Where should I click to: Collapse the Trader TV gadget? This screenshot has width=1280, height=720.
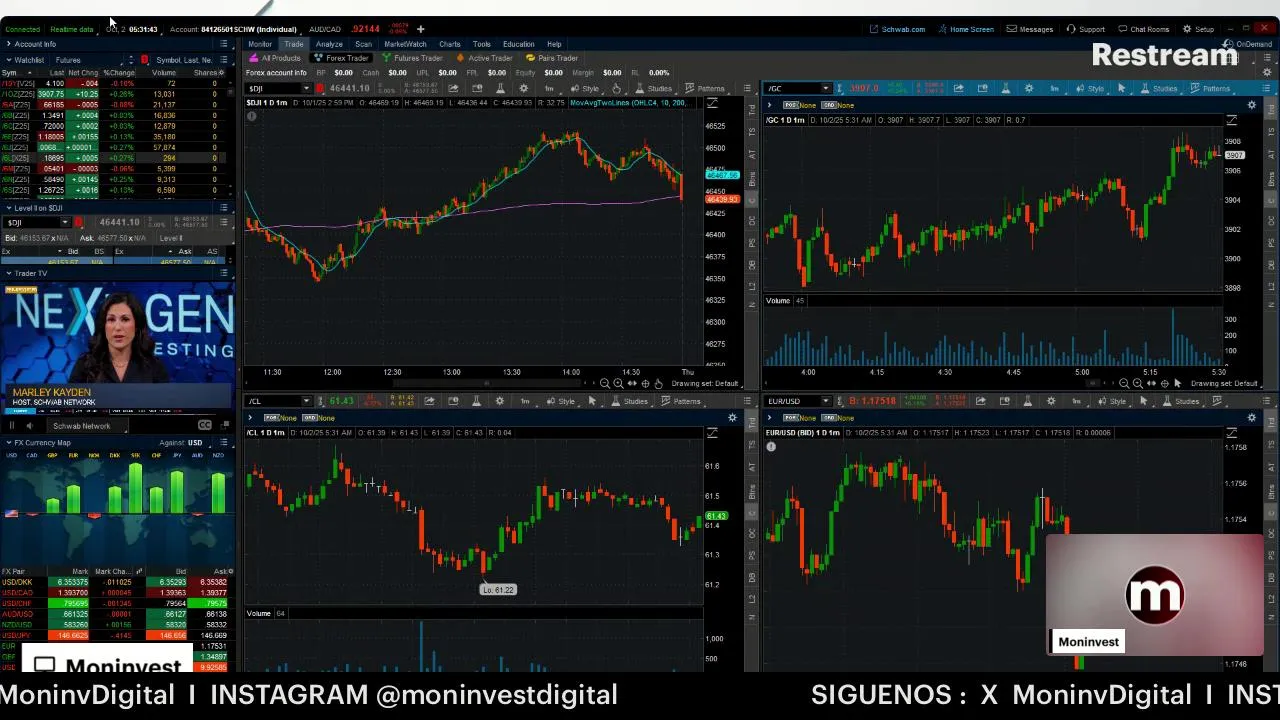point(9,273)
